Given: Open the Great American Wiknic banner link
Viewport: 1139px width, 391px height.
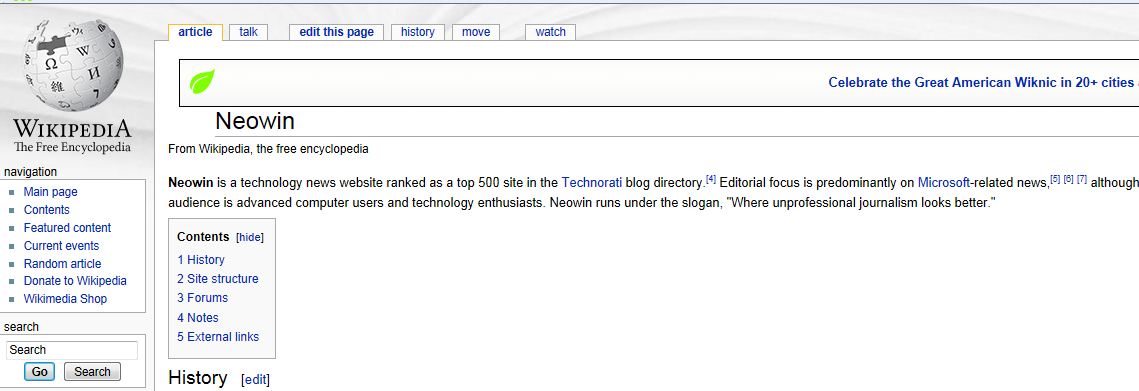Looking at the screenshot, I should [983, 82].
